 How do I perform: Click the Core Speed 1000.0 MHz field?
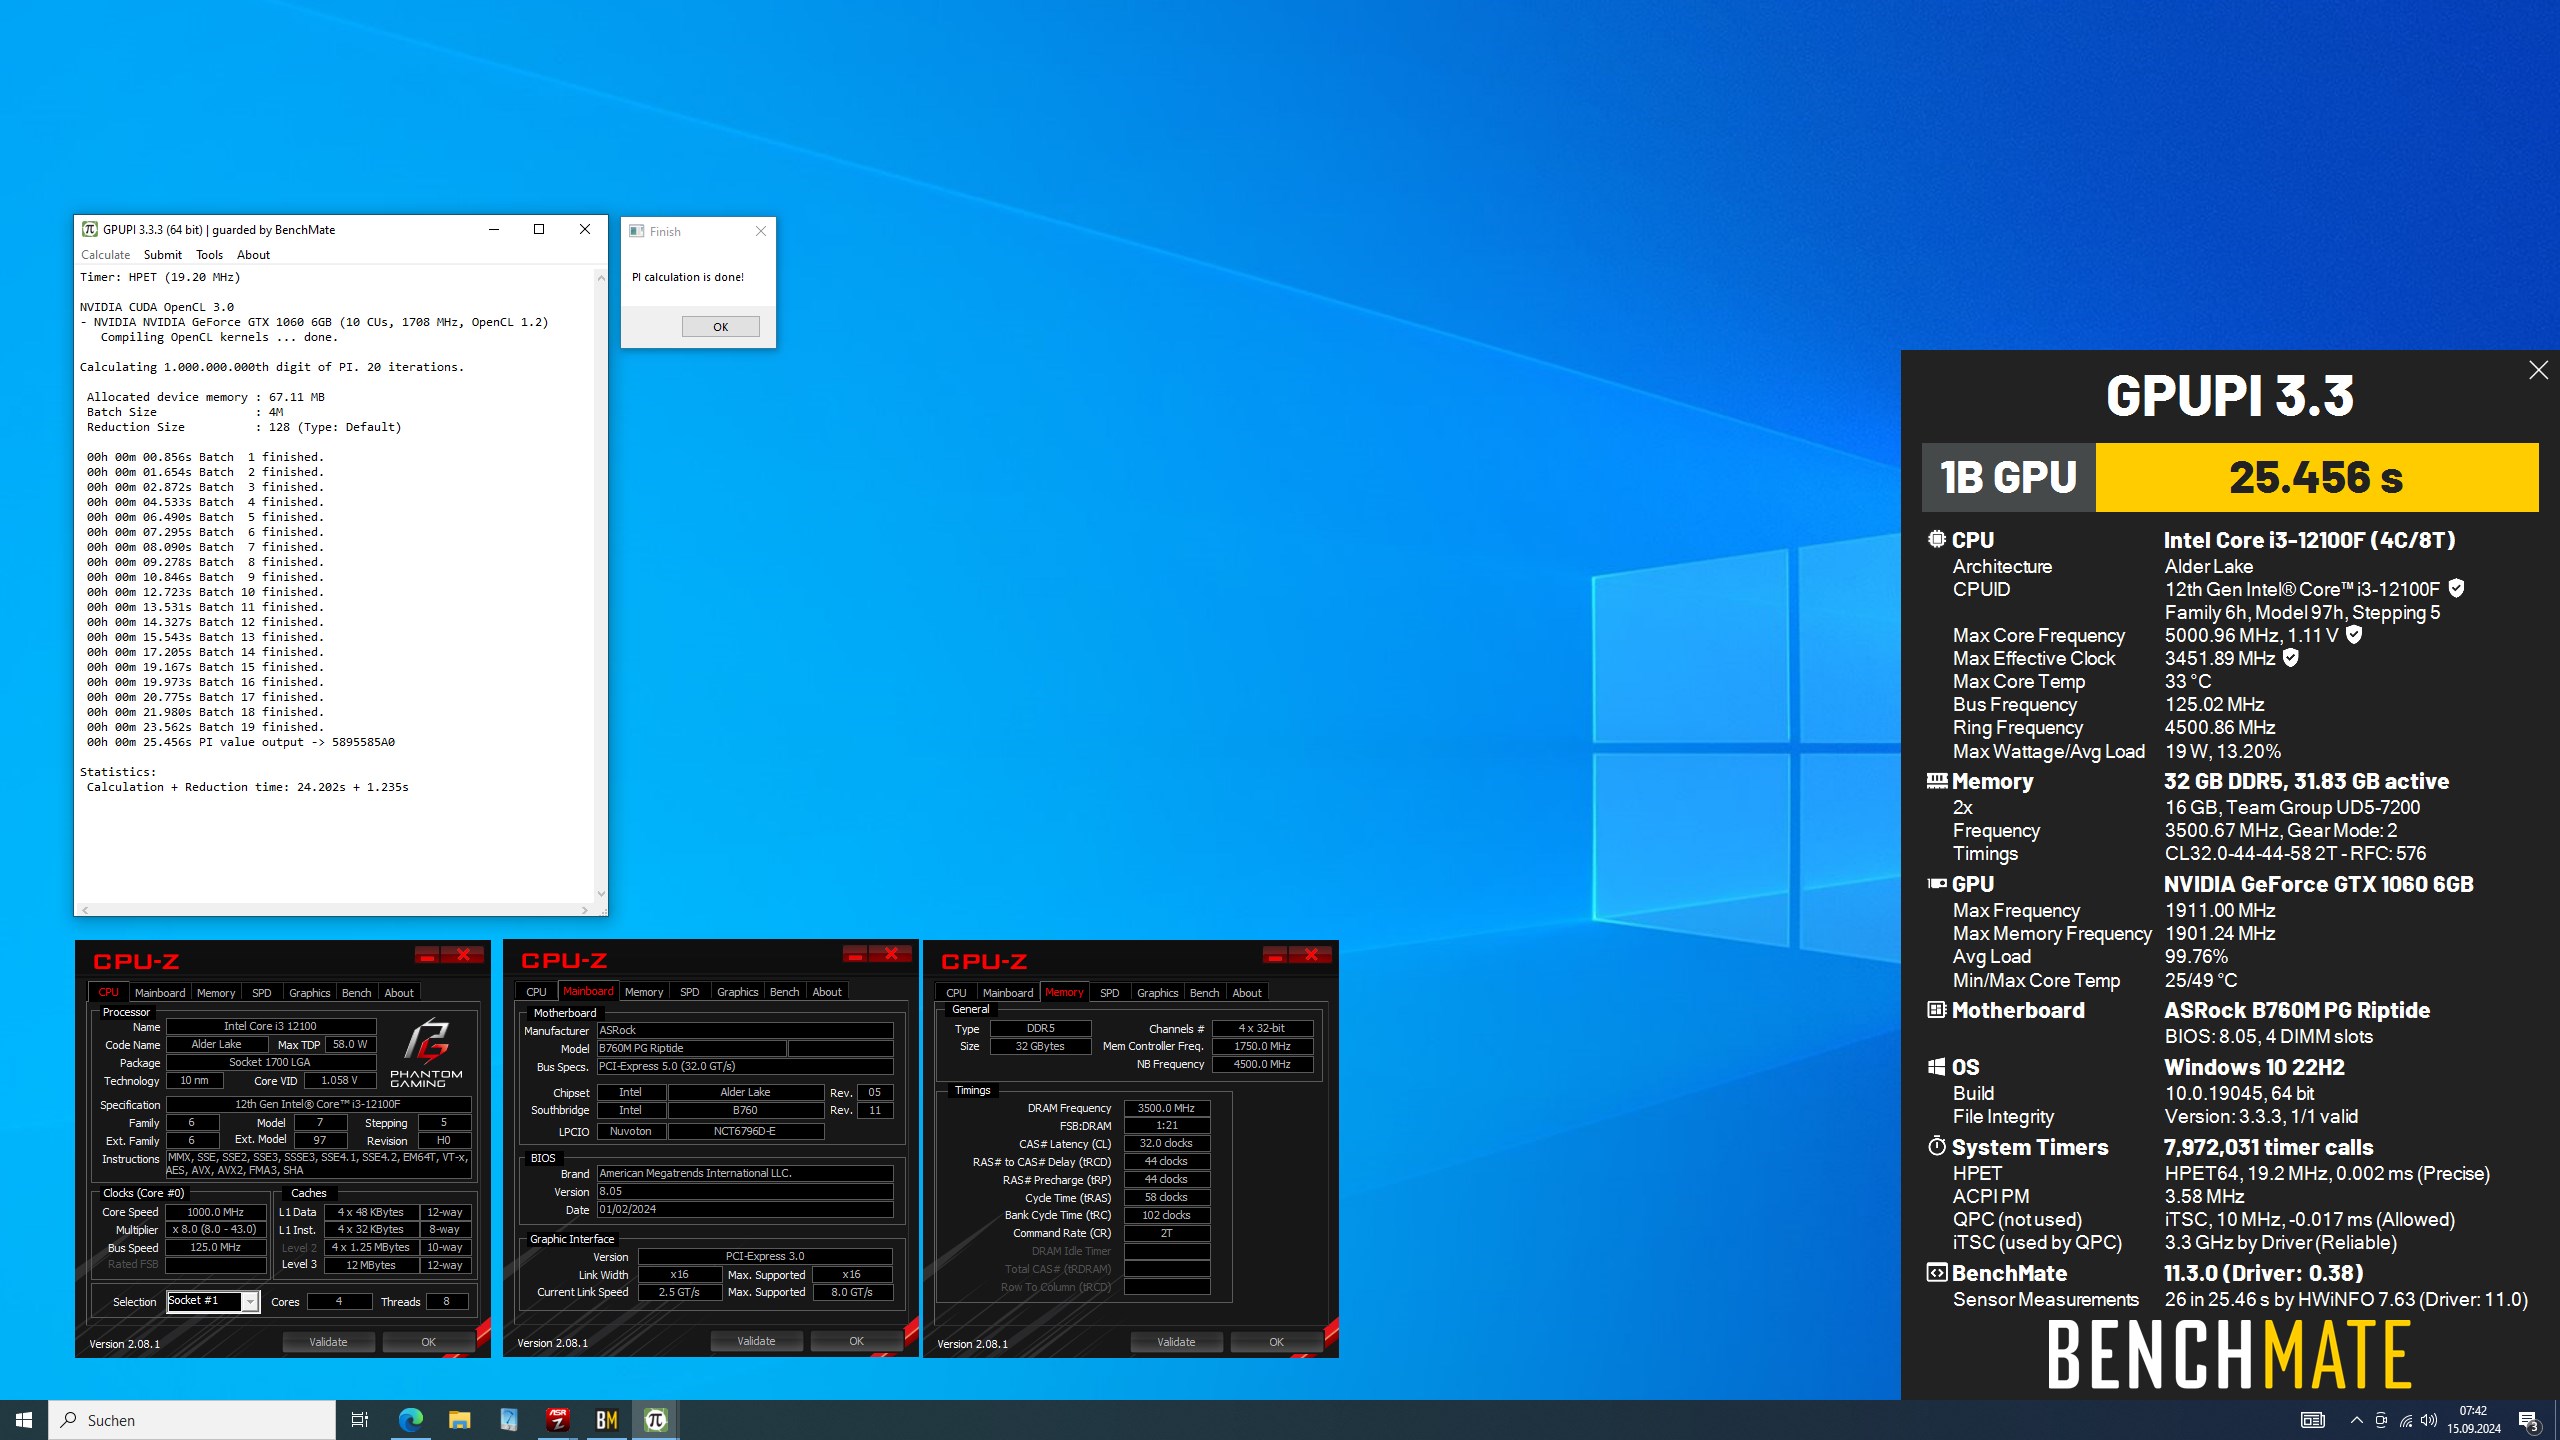pyautogui.click(x=216, y=1212)
